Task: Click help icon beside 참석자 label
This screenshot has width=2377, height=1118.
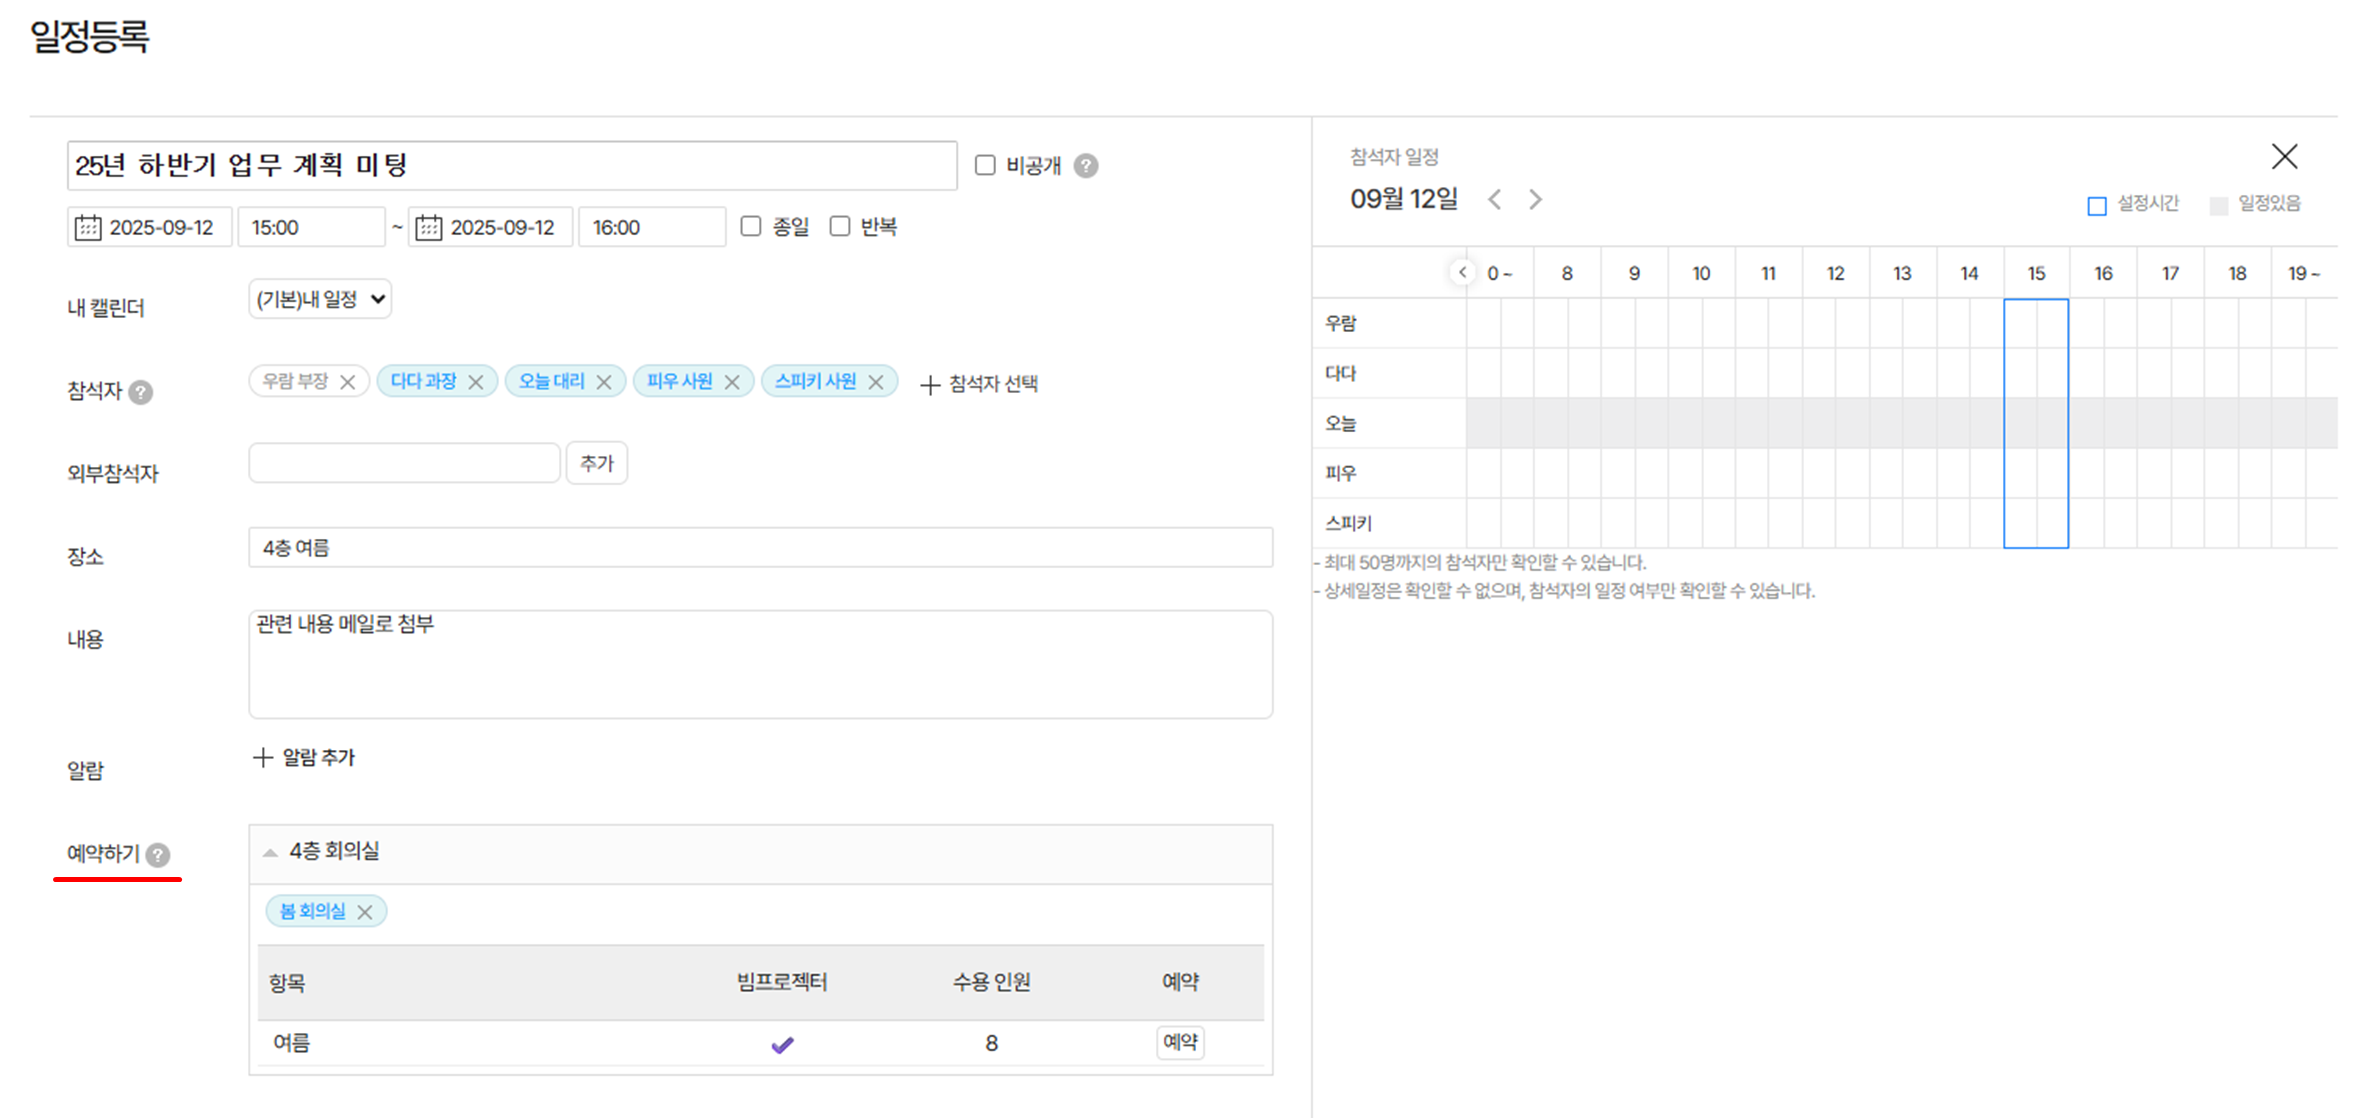Action: [x=141, y=392]
